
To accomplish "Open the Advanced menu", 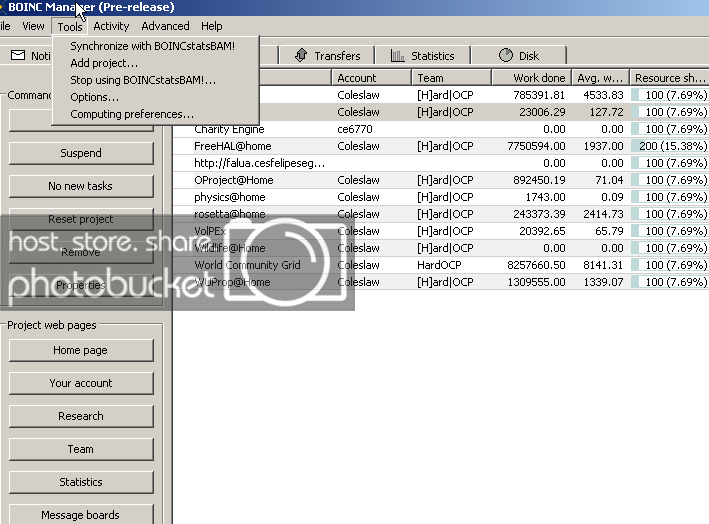I will [165, 26].
